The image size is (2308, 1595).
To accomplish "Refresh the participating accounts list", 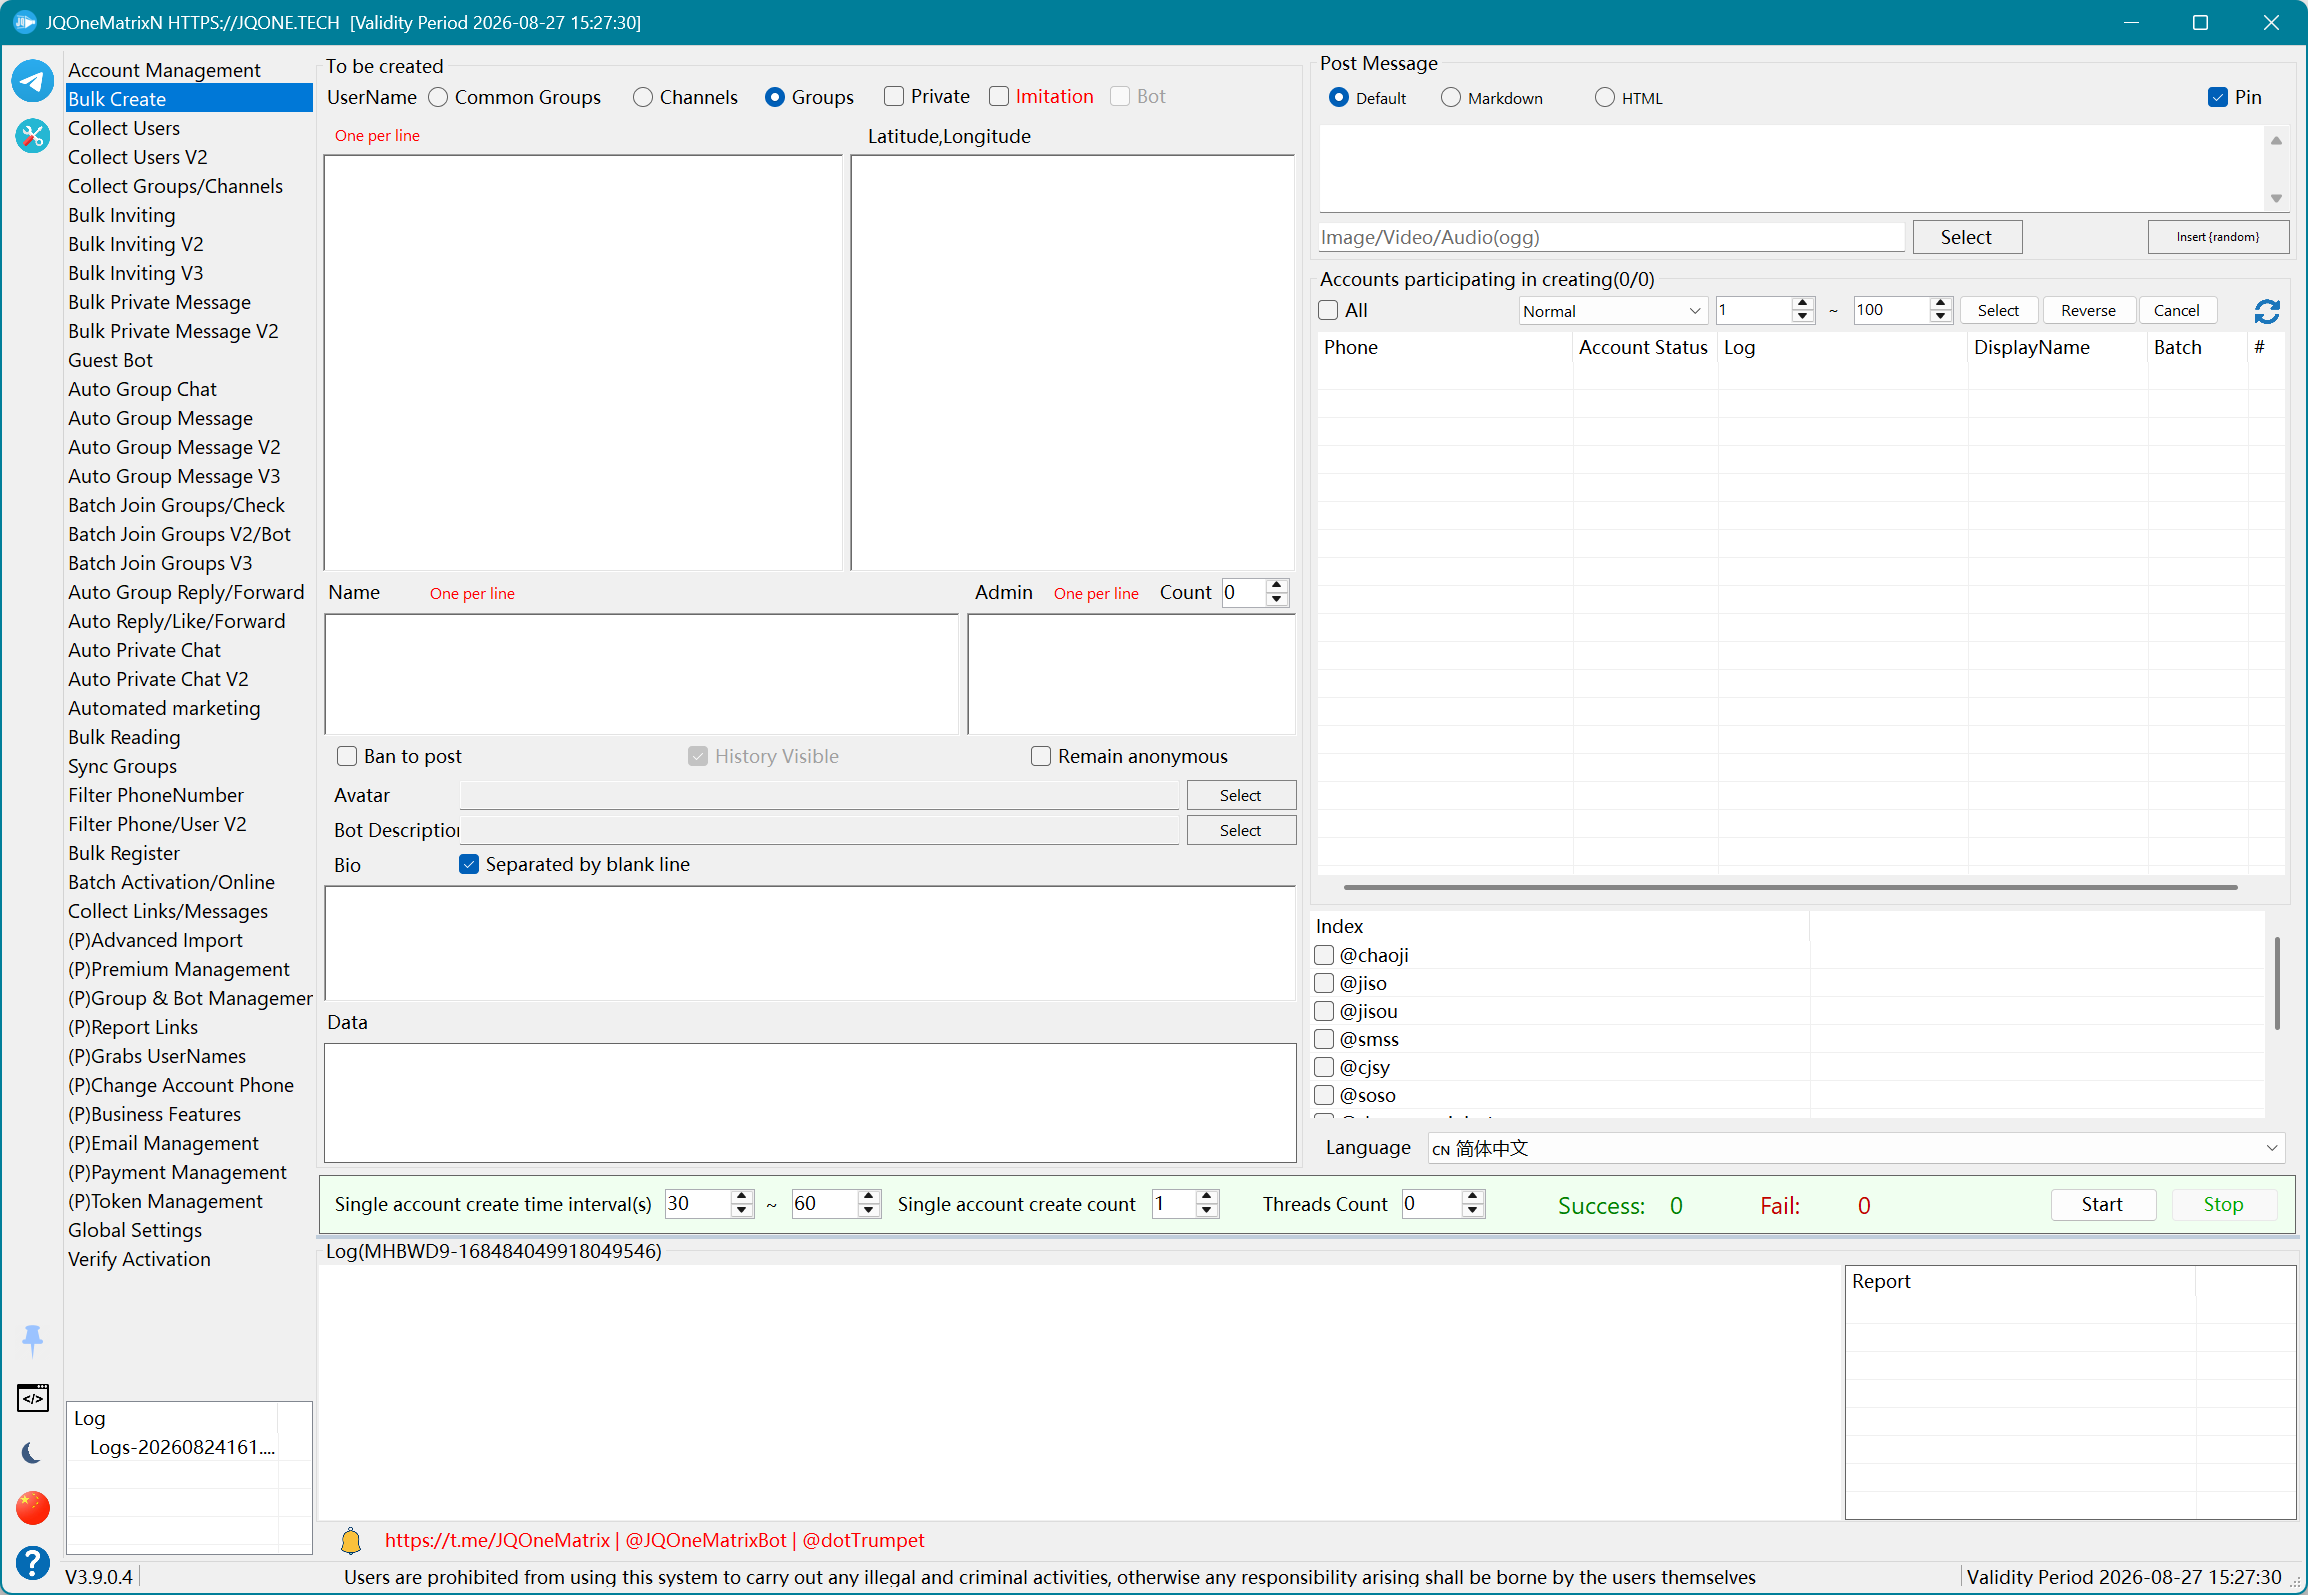I will click(2267, 312).
